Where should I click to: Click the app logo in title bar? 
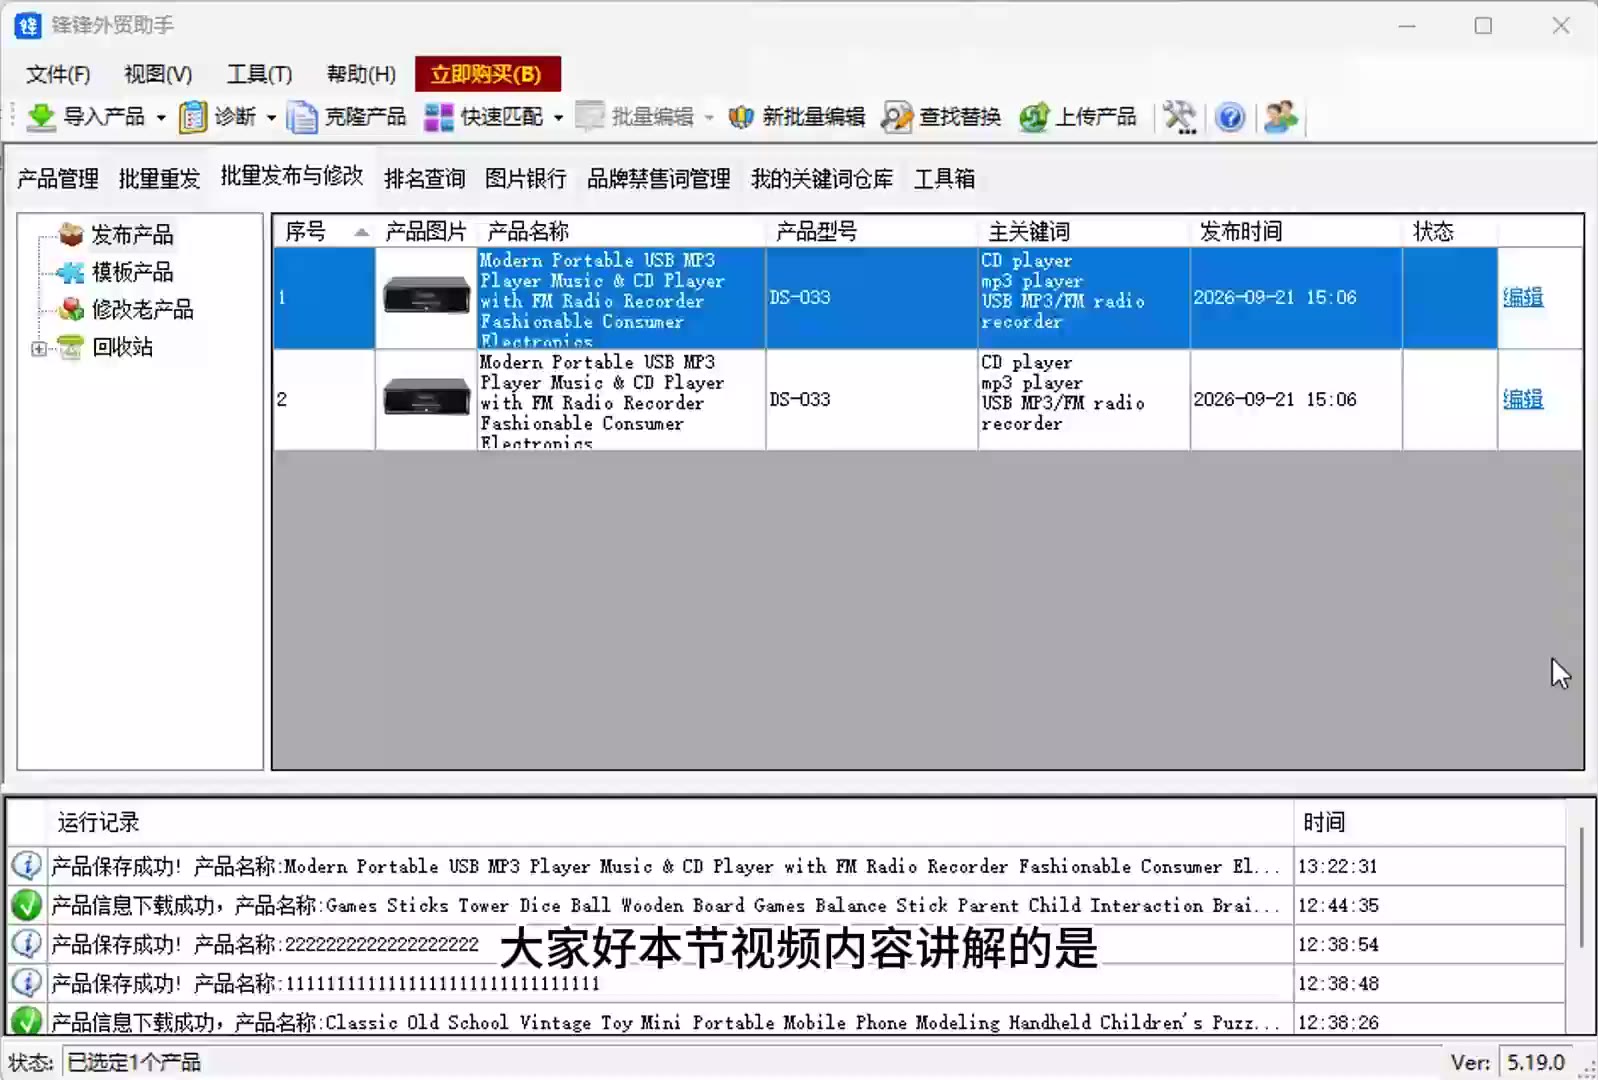(x=27, y=25)
